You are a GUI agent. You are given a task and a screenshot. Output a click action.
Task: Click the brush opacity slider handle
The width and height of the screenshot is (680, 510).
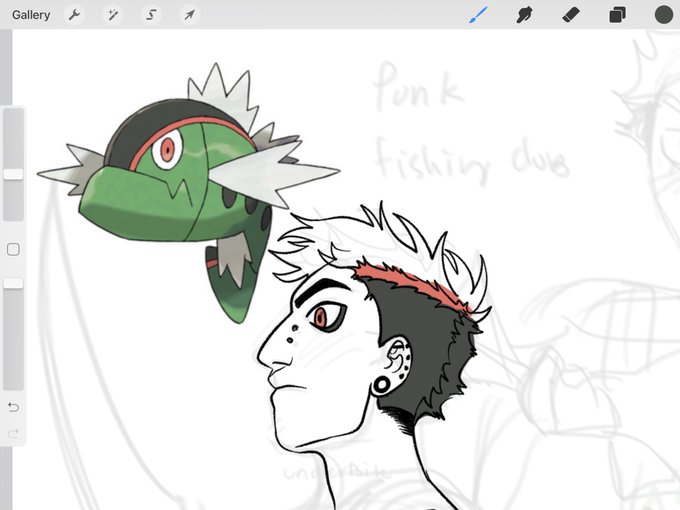13,283
